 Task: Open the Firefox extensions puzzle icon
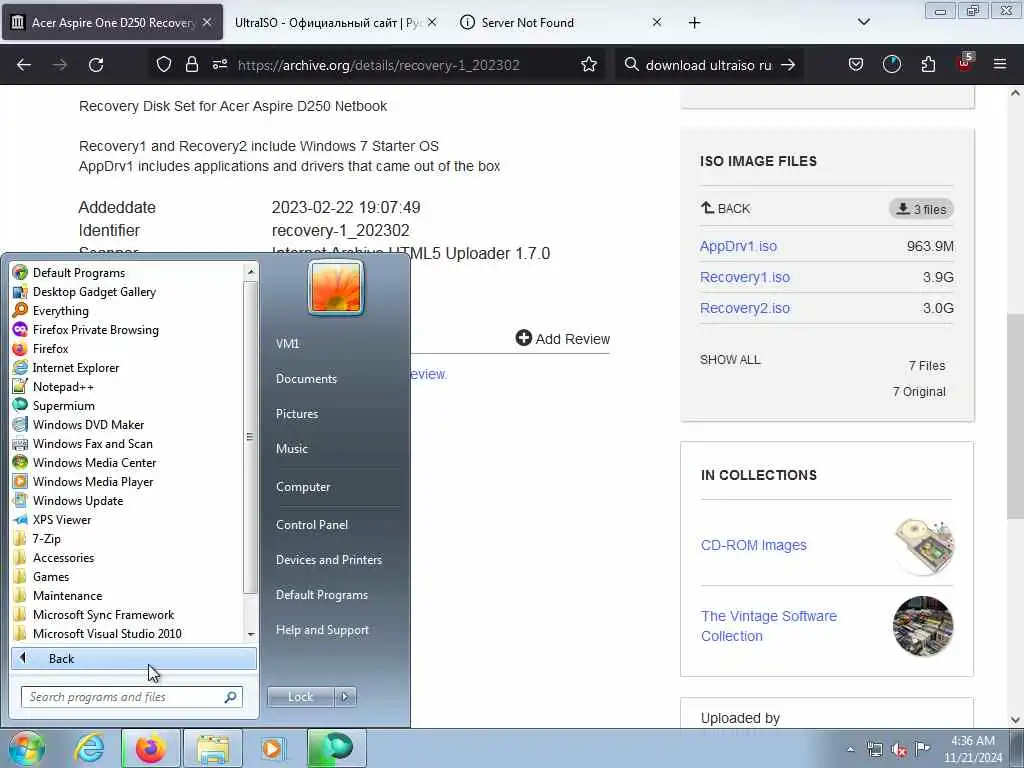click(928, 65)
